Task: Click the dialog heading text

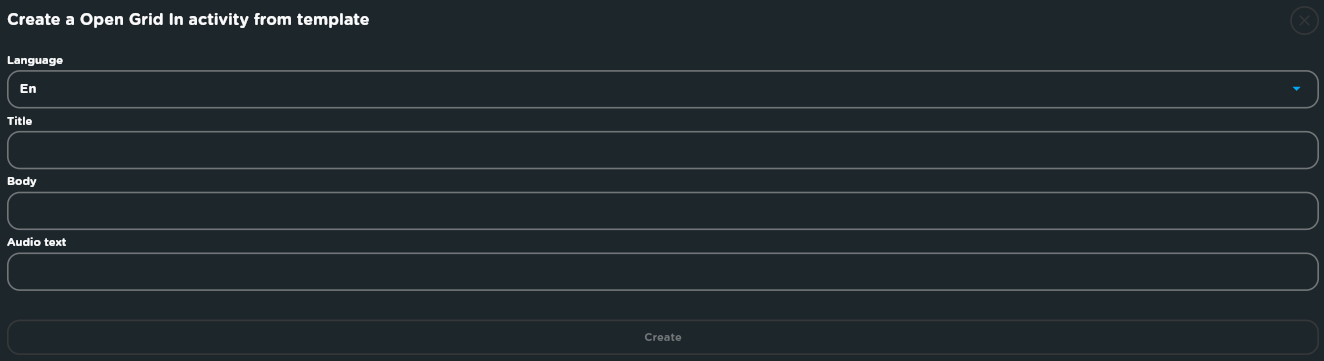Action: 188,19
